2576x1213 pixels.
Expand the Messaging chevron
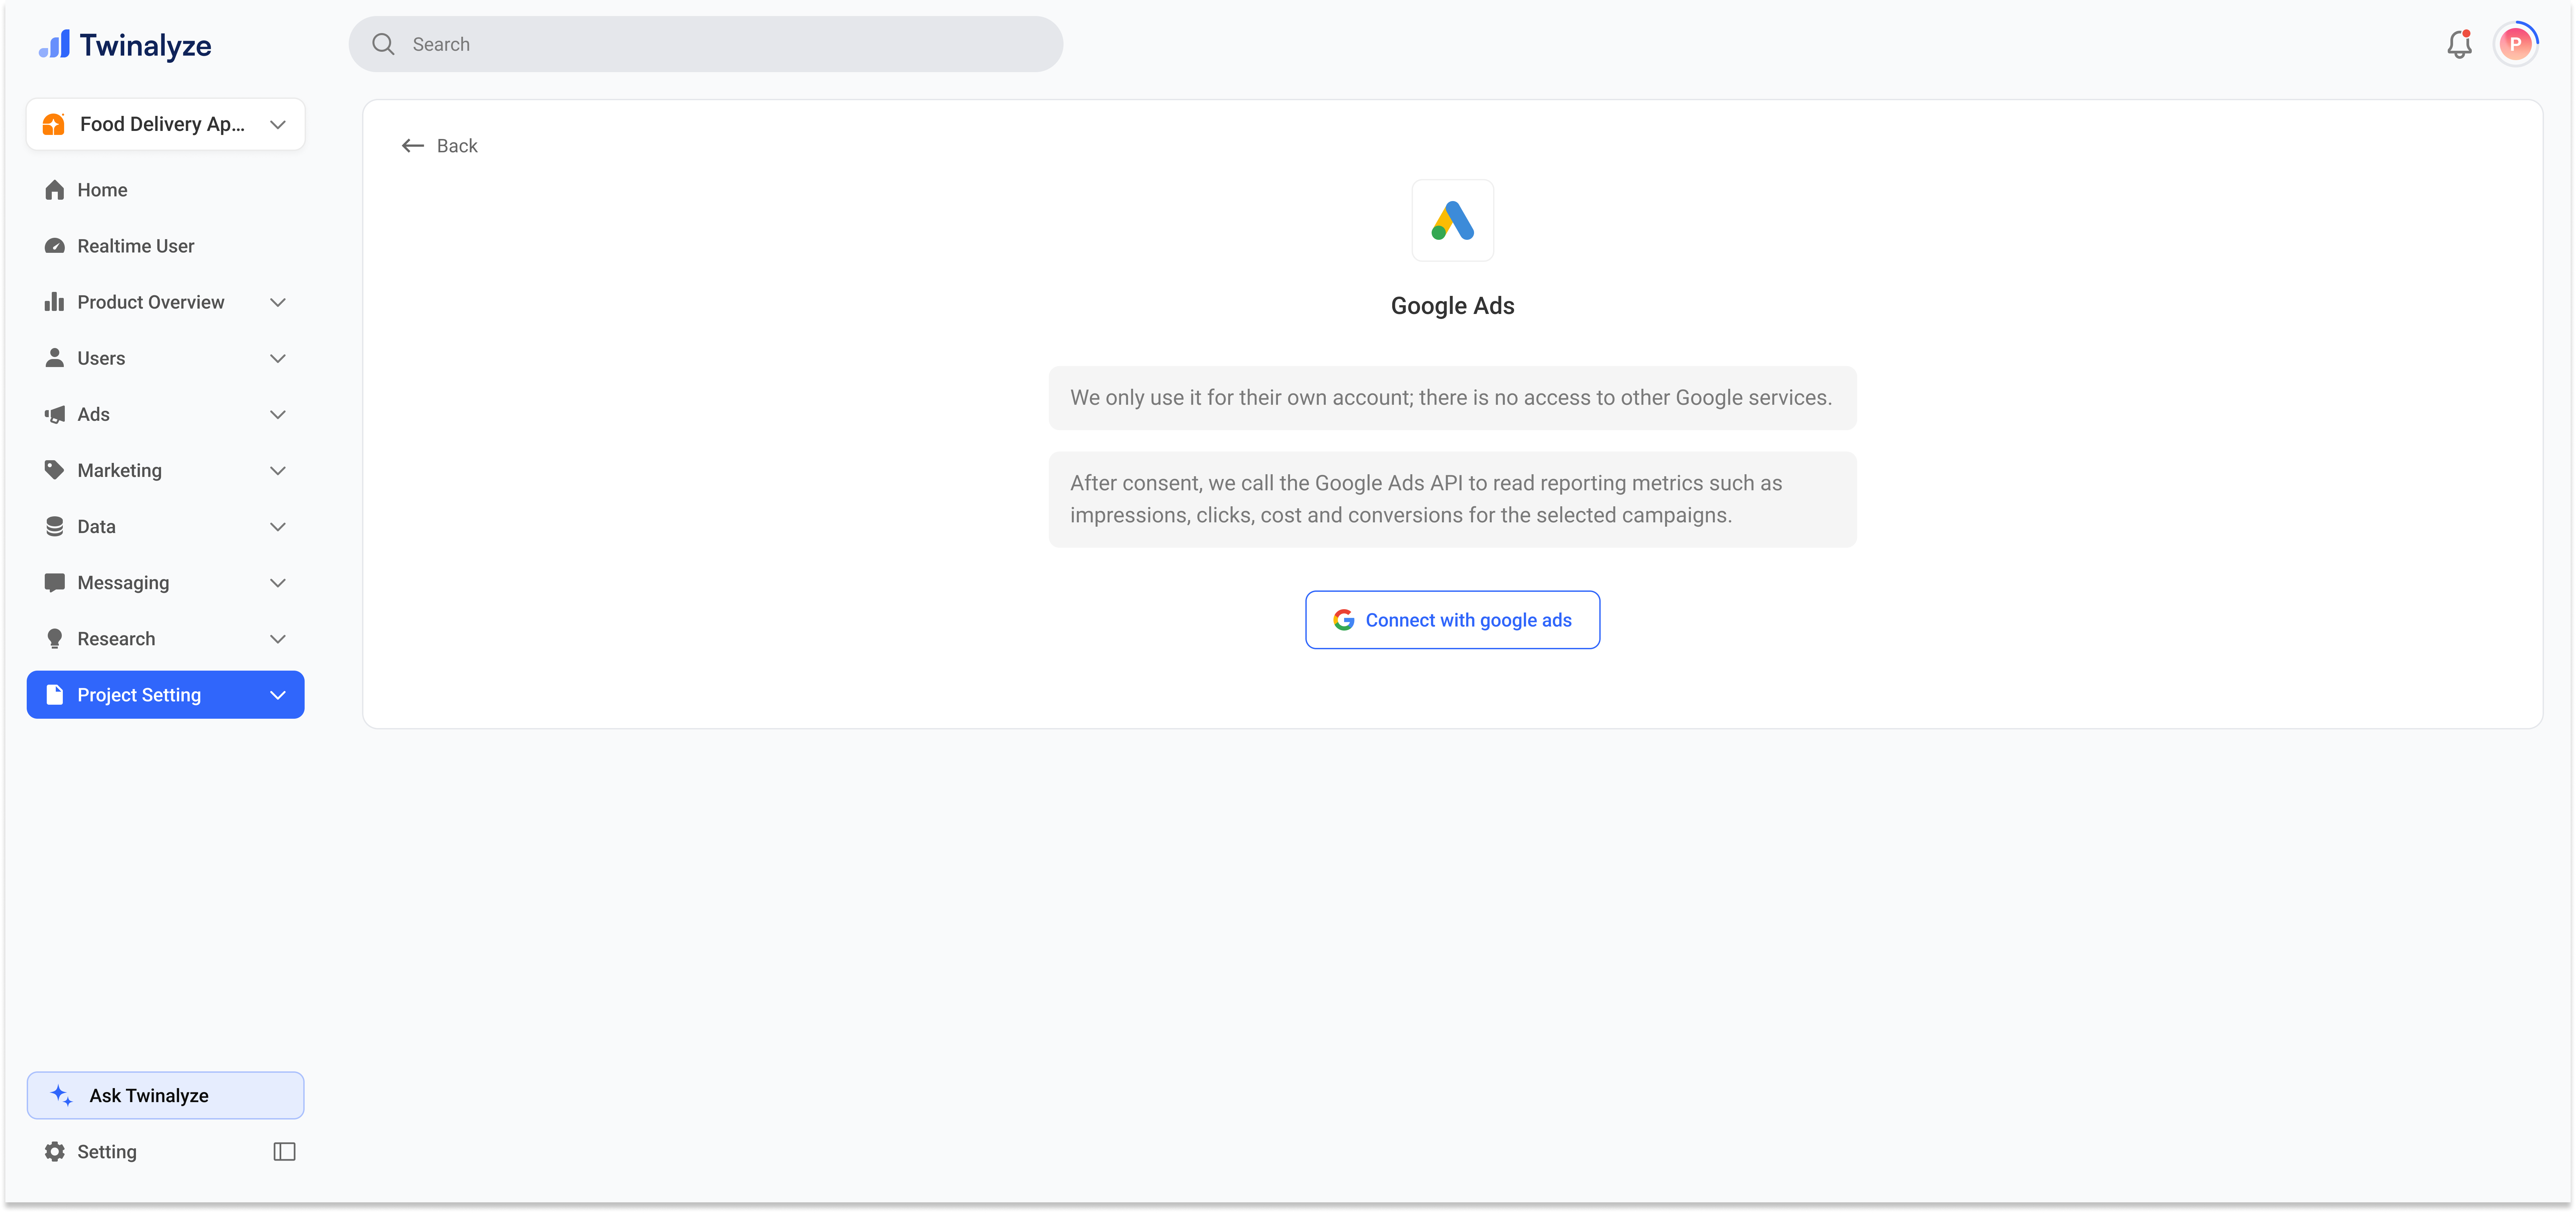coord(278,583)
